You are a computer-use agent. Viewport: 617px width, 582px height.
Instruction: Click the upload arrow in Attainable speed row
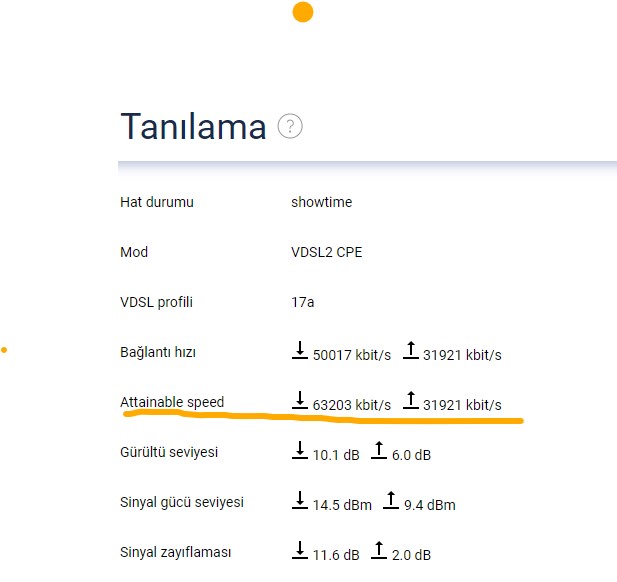coord(411,400)
